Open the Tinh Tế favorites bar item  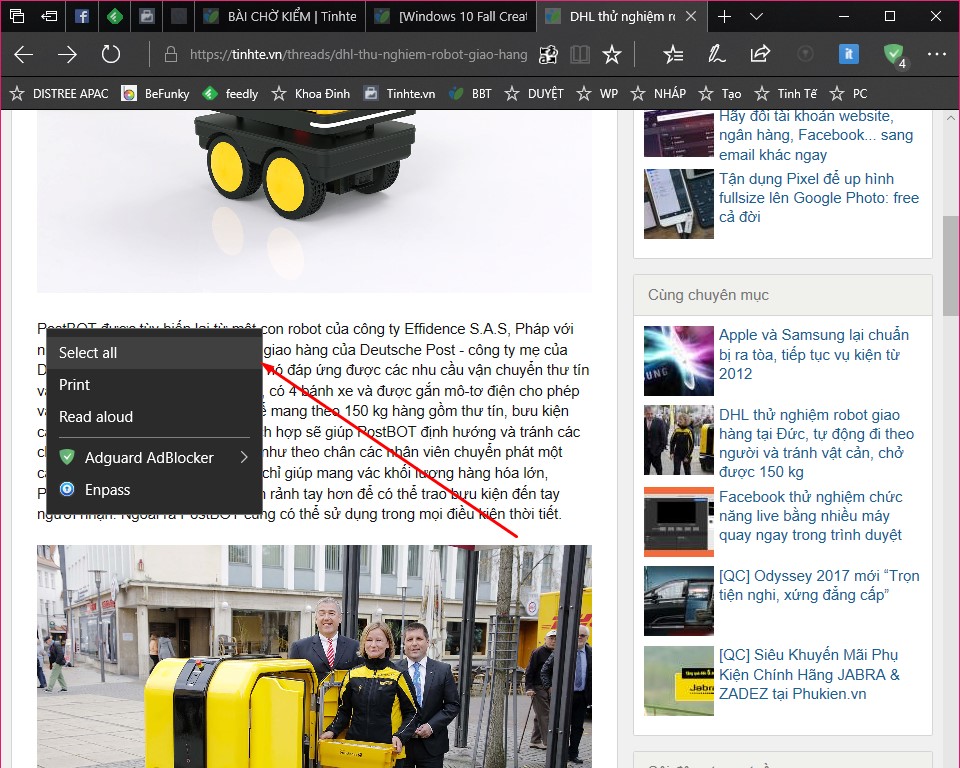(x=786, y=94)
